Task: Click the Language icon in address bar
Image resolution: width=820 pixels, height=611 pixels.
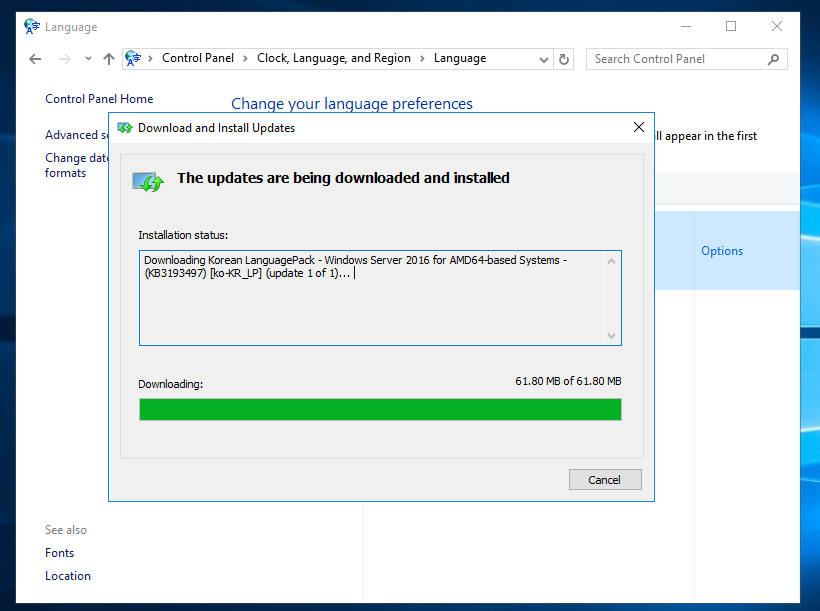Action: (x=133, y=58)
